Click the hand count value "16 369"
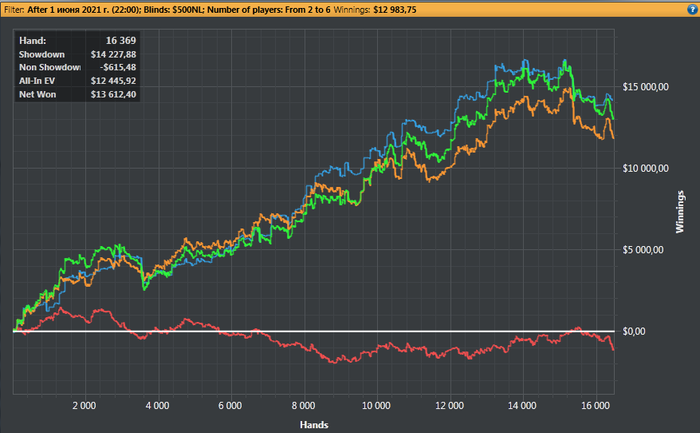This screenshot has width=700, height=433. 121,41
